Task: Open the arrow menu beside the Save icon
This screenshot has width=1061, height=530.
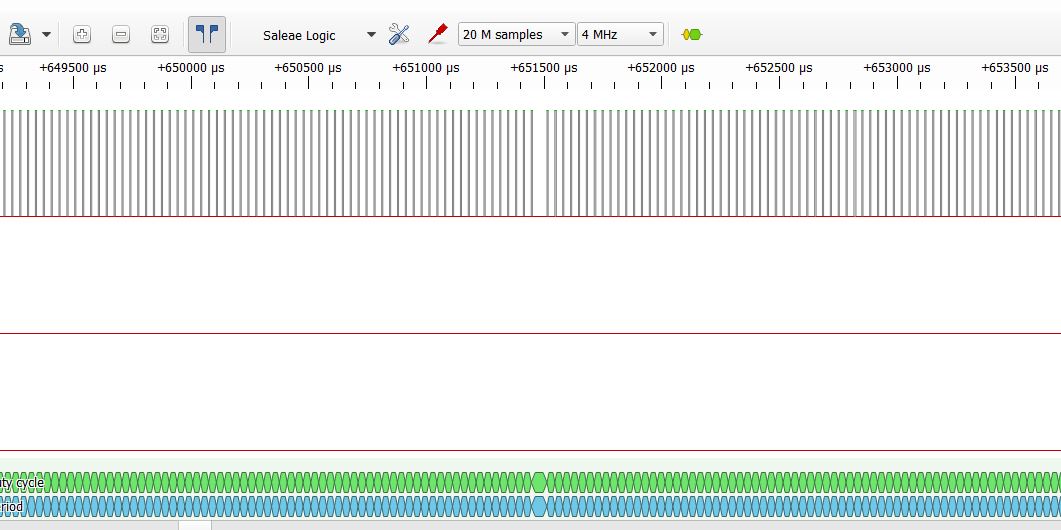Action: pos(46,35)
